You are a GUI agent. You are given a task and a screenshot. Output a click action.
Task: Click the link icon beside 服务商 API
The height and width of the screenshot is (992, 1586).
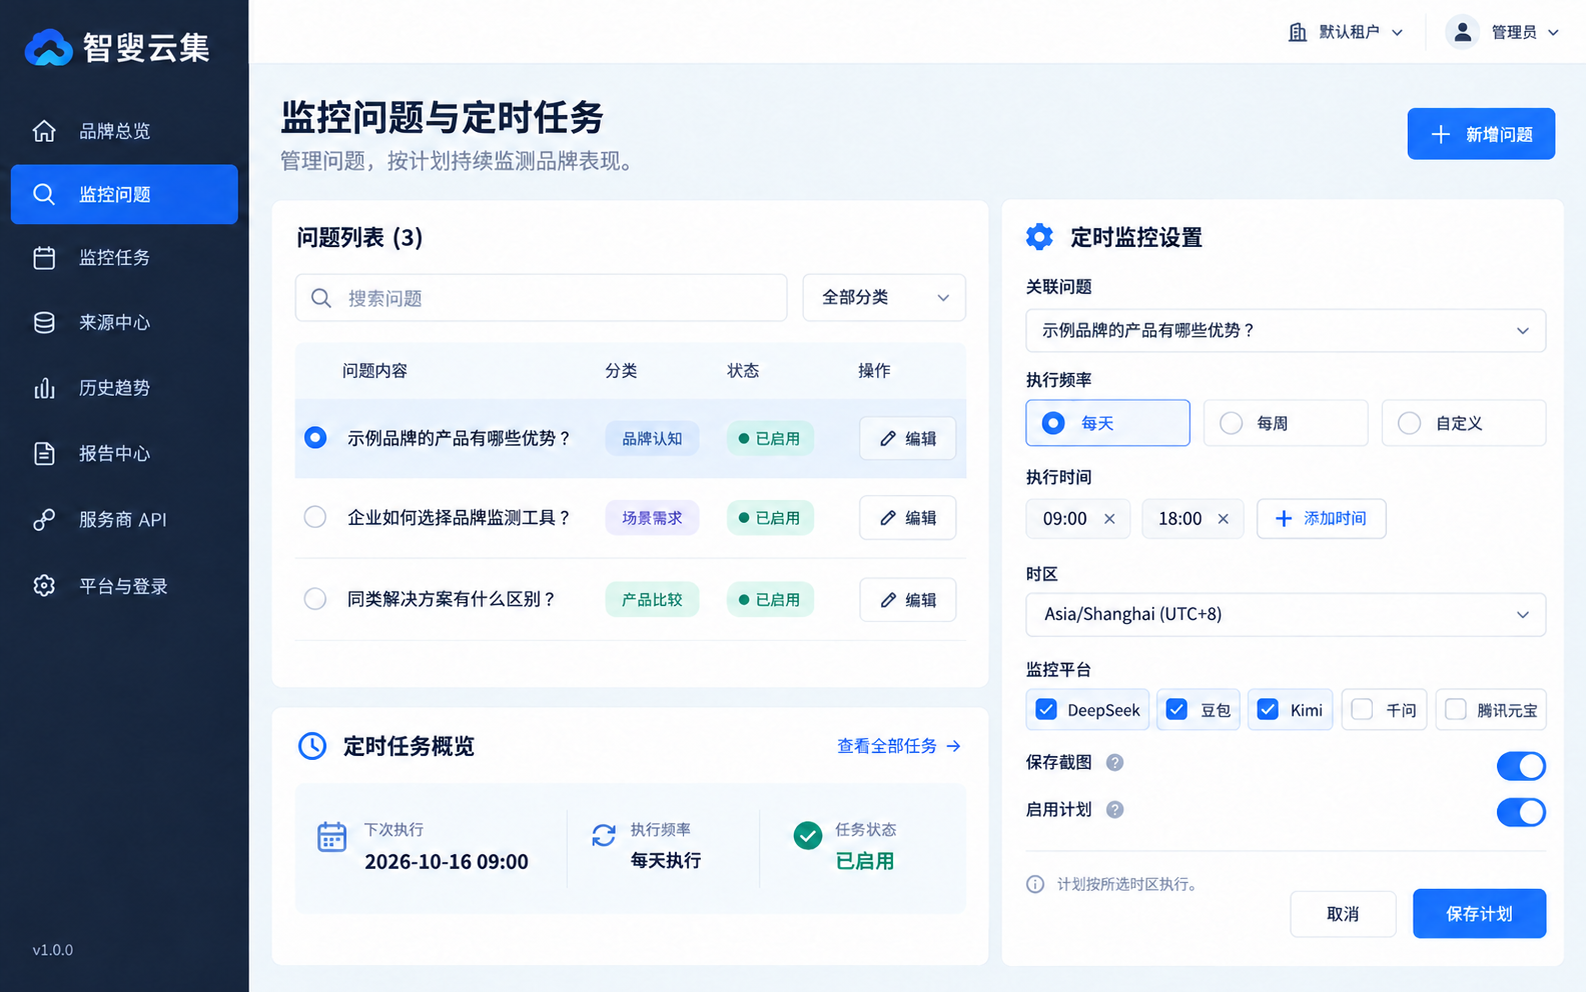[44, 520]
